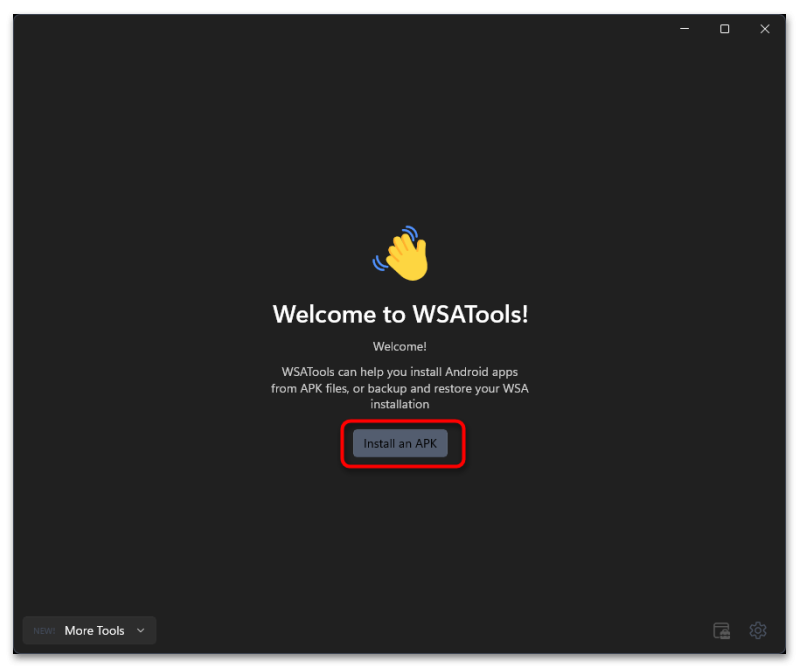Click the NEW! badge on More Tools
800x668 pixels.
point(44,631)
